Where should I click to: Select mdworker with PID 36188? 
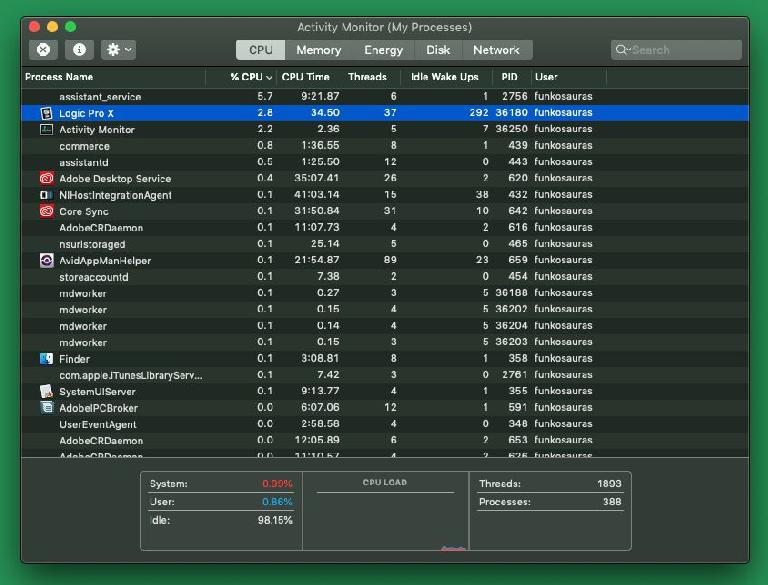pos(385,293)
